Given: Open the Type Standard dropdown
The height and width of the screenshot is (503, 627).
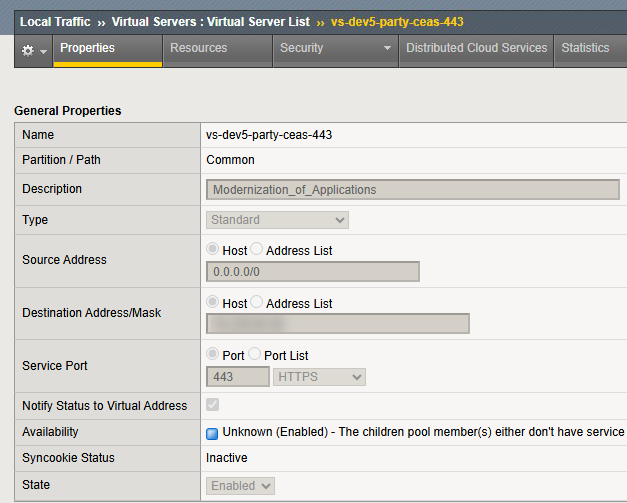Looking at the screenshot, I should (x=277, y=220).
